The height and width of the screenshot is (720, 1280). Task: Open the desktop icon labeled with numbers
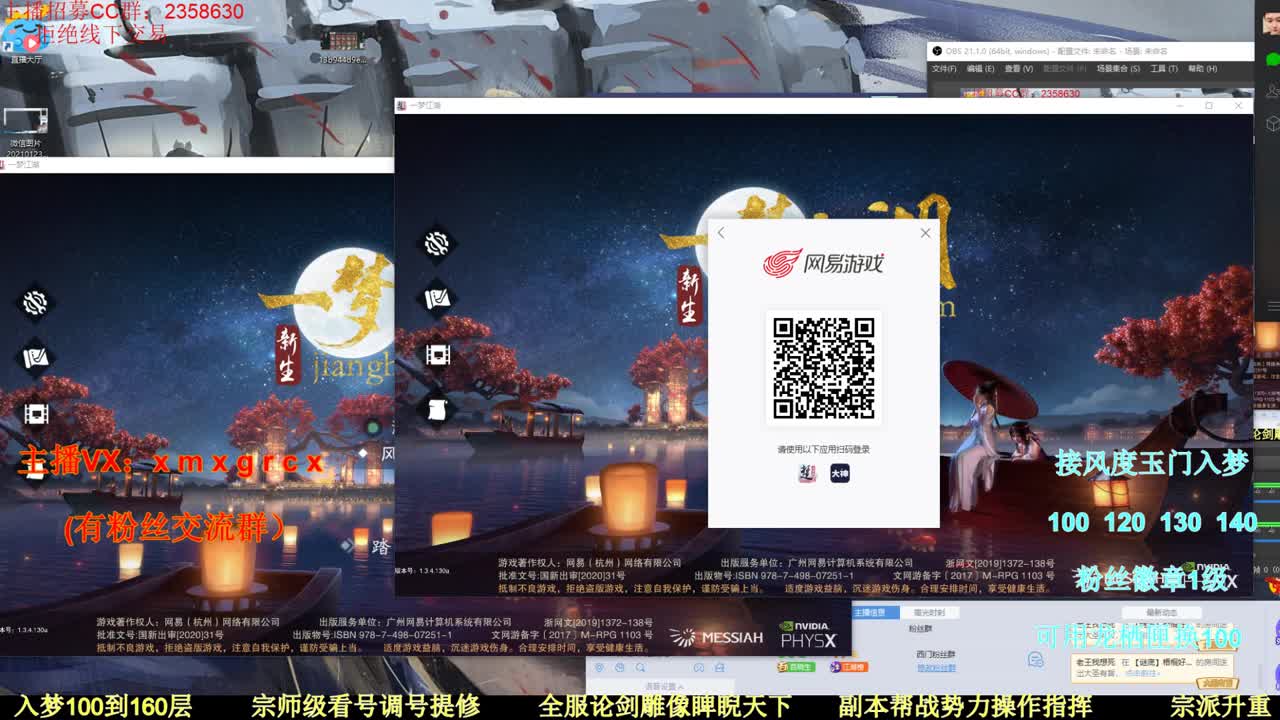pos(343,46)
